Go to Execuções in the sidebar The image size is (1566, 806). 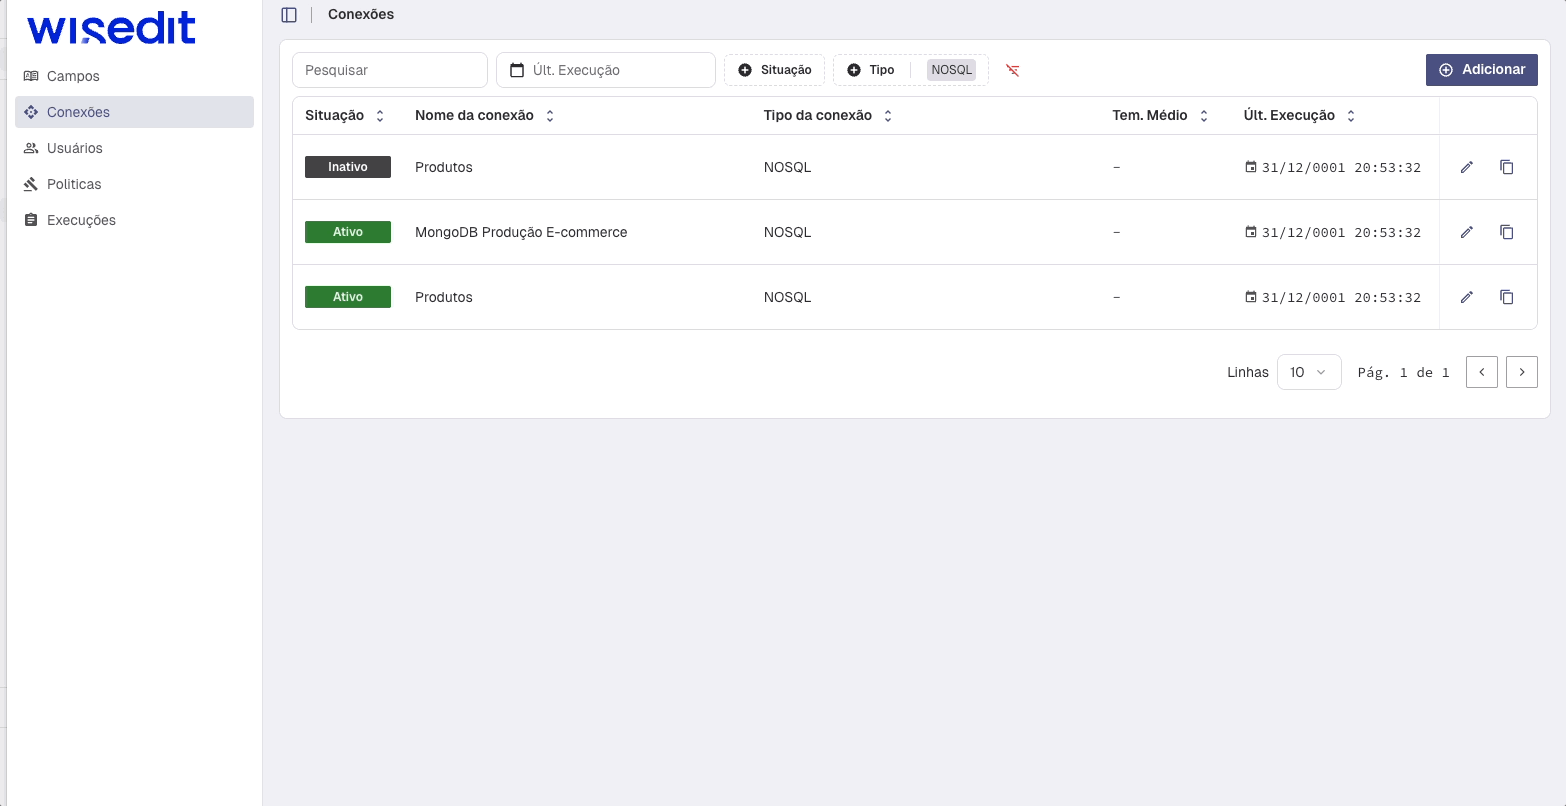click(x=81, y=220)
